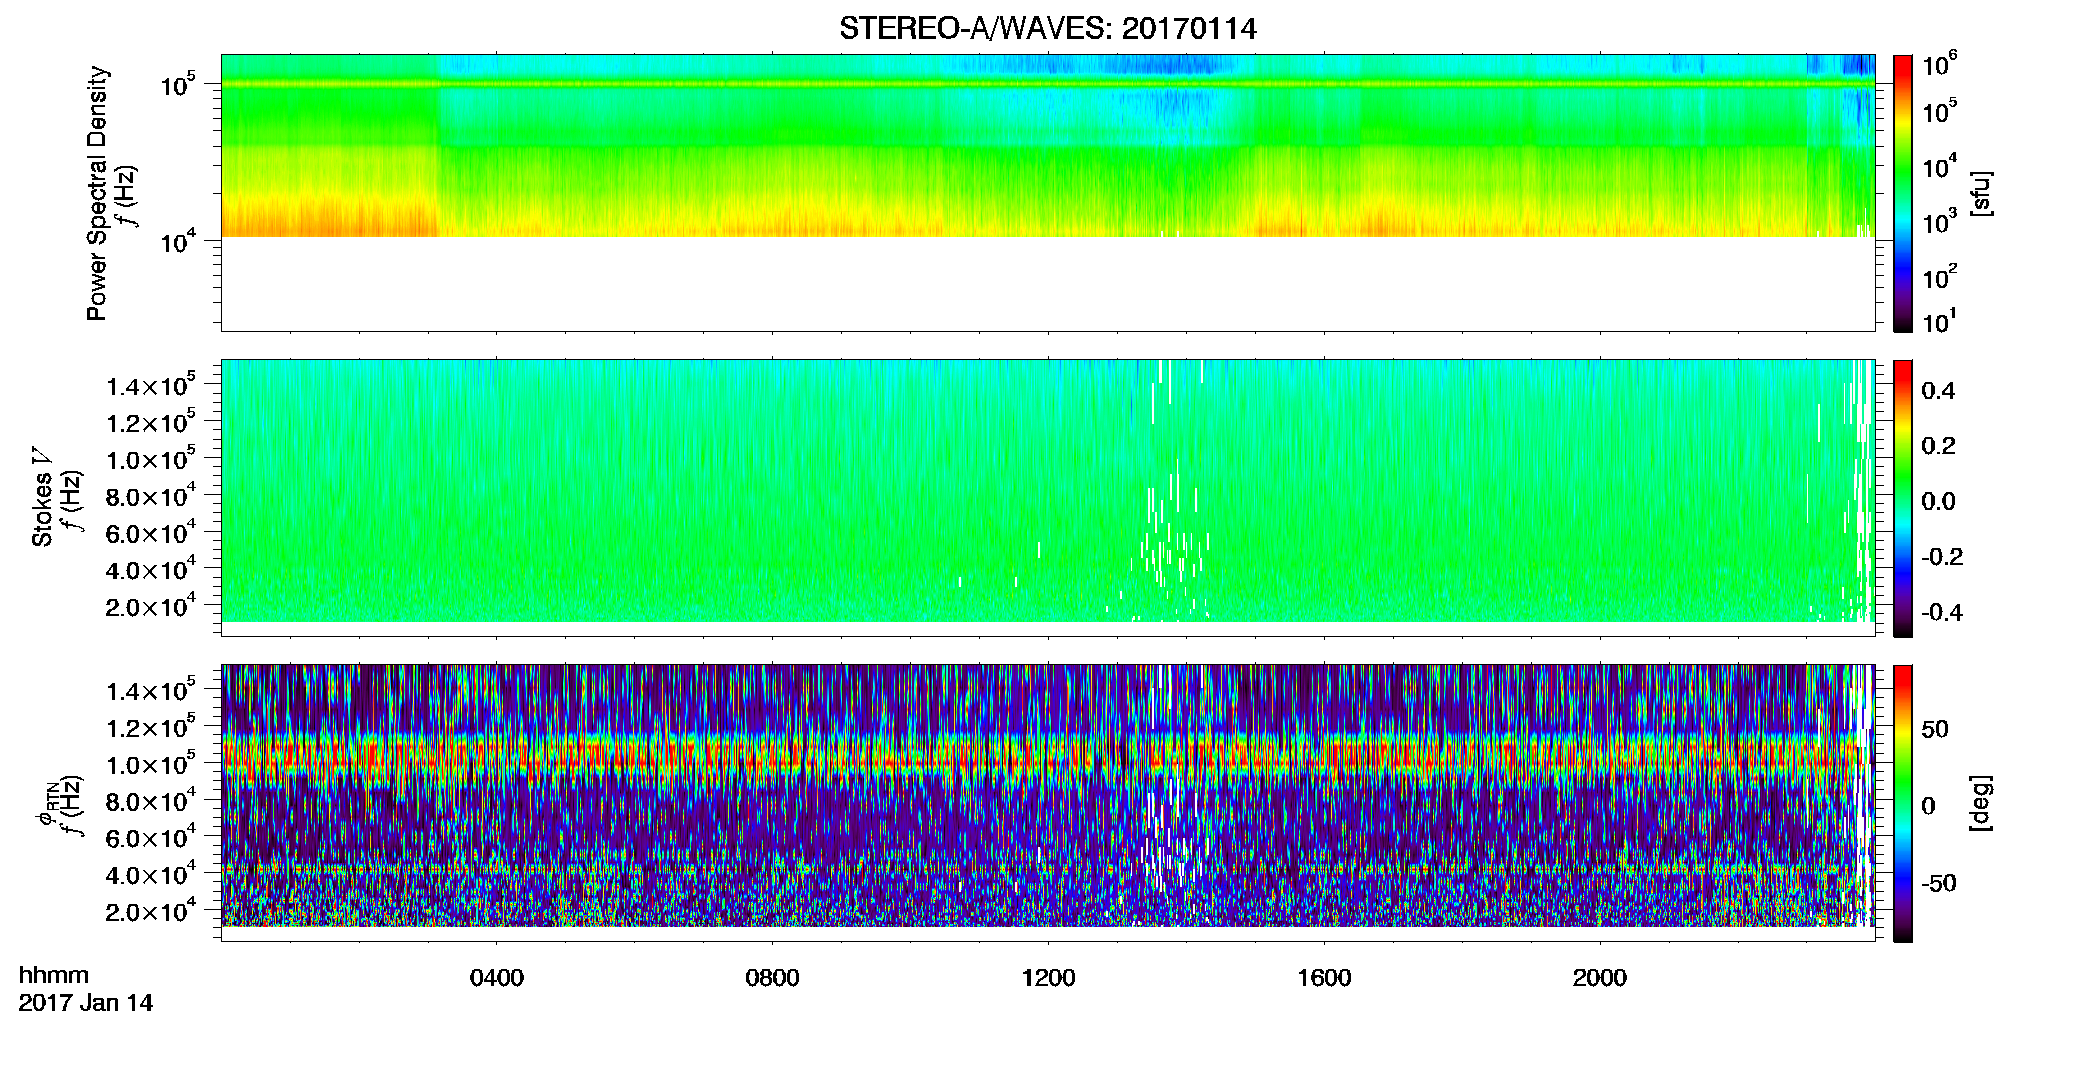
Task: Click the STEREO-A/WAVES: 20170114 plot title
Action: click(x=1047, y=28)
